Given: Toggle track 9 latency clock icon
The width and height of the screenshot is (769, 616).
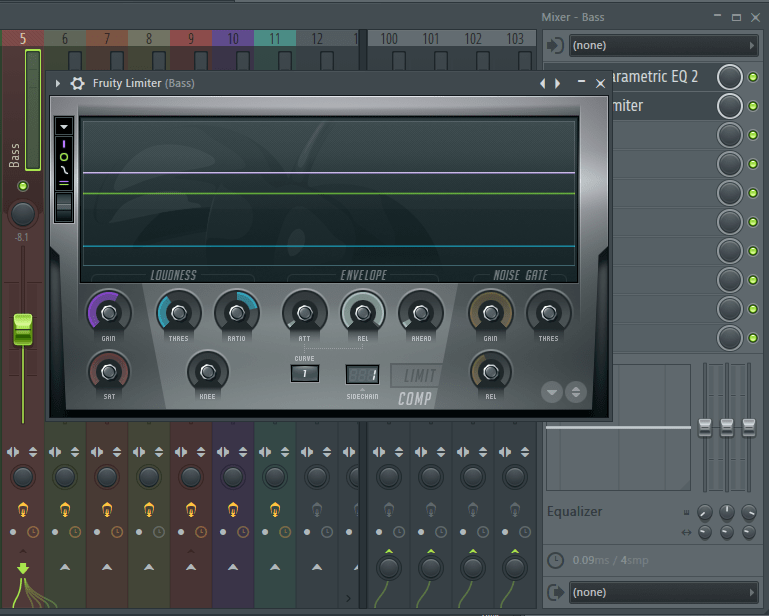Looking at the screenshot, I should (201, 532).
